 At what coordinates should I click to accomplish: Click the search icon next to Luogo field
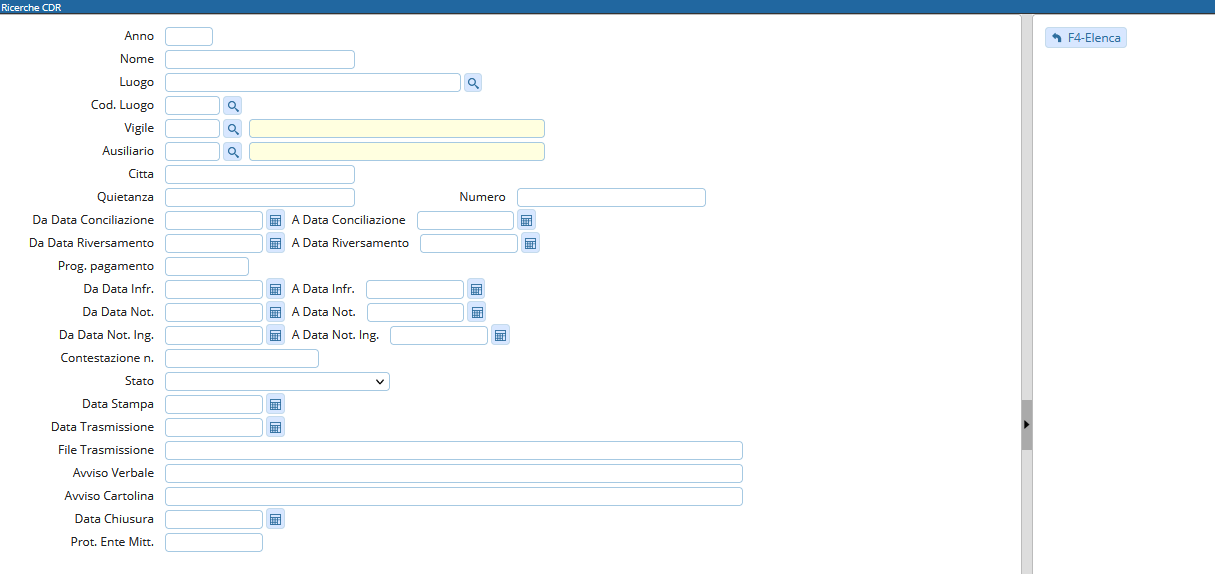click(x=473, y=83)
